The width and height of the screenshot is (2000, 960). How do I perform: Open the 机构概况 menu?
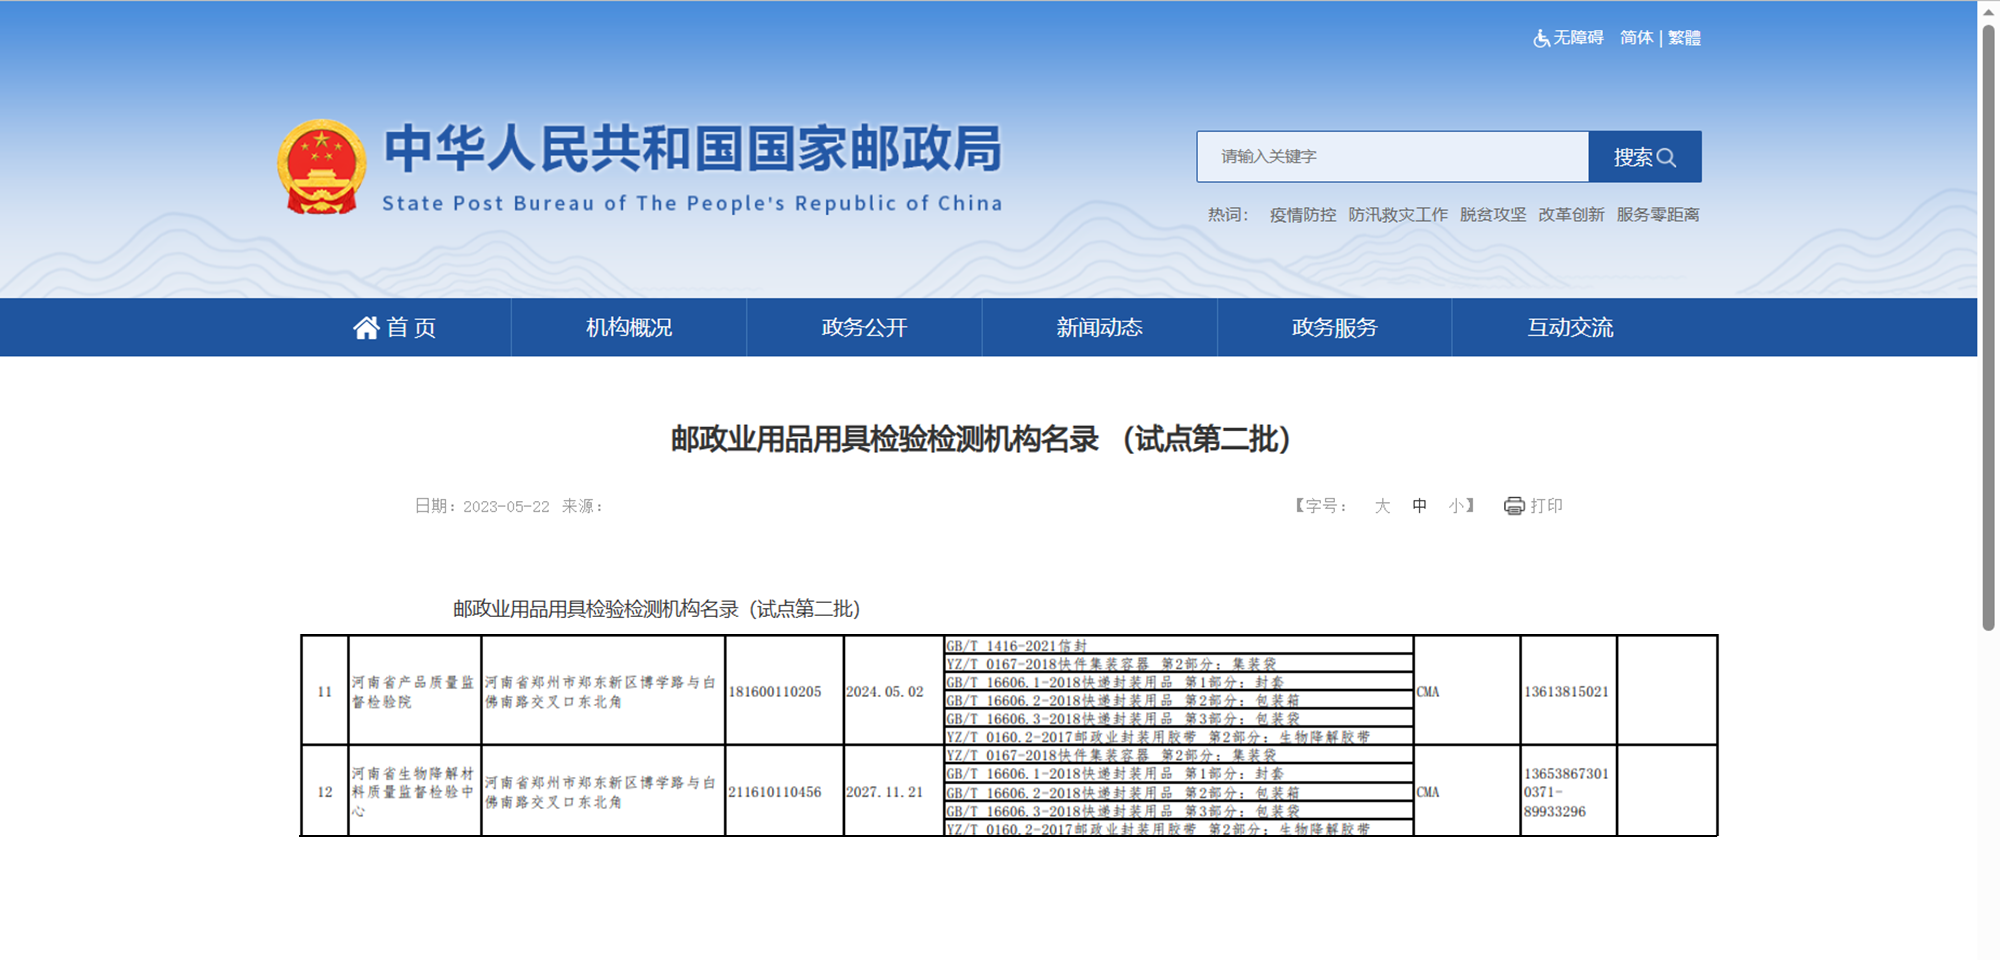coord(629,328)
